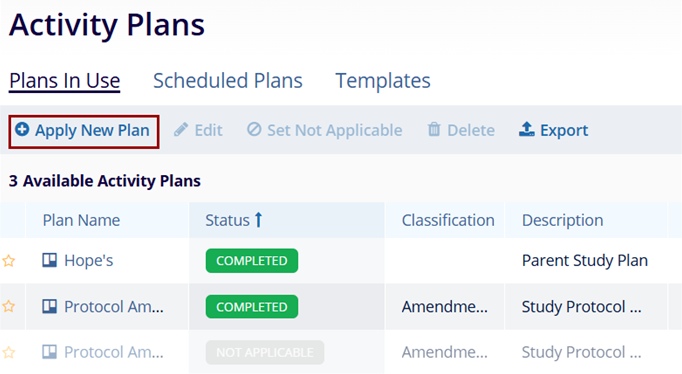Switch to the Scheduled Plans tab
Screen dimensions: 682x374
pyautogui.click(x=228, y=80)
